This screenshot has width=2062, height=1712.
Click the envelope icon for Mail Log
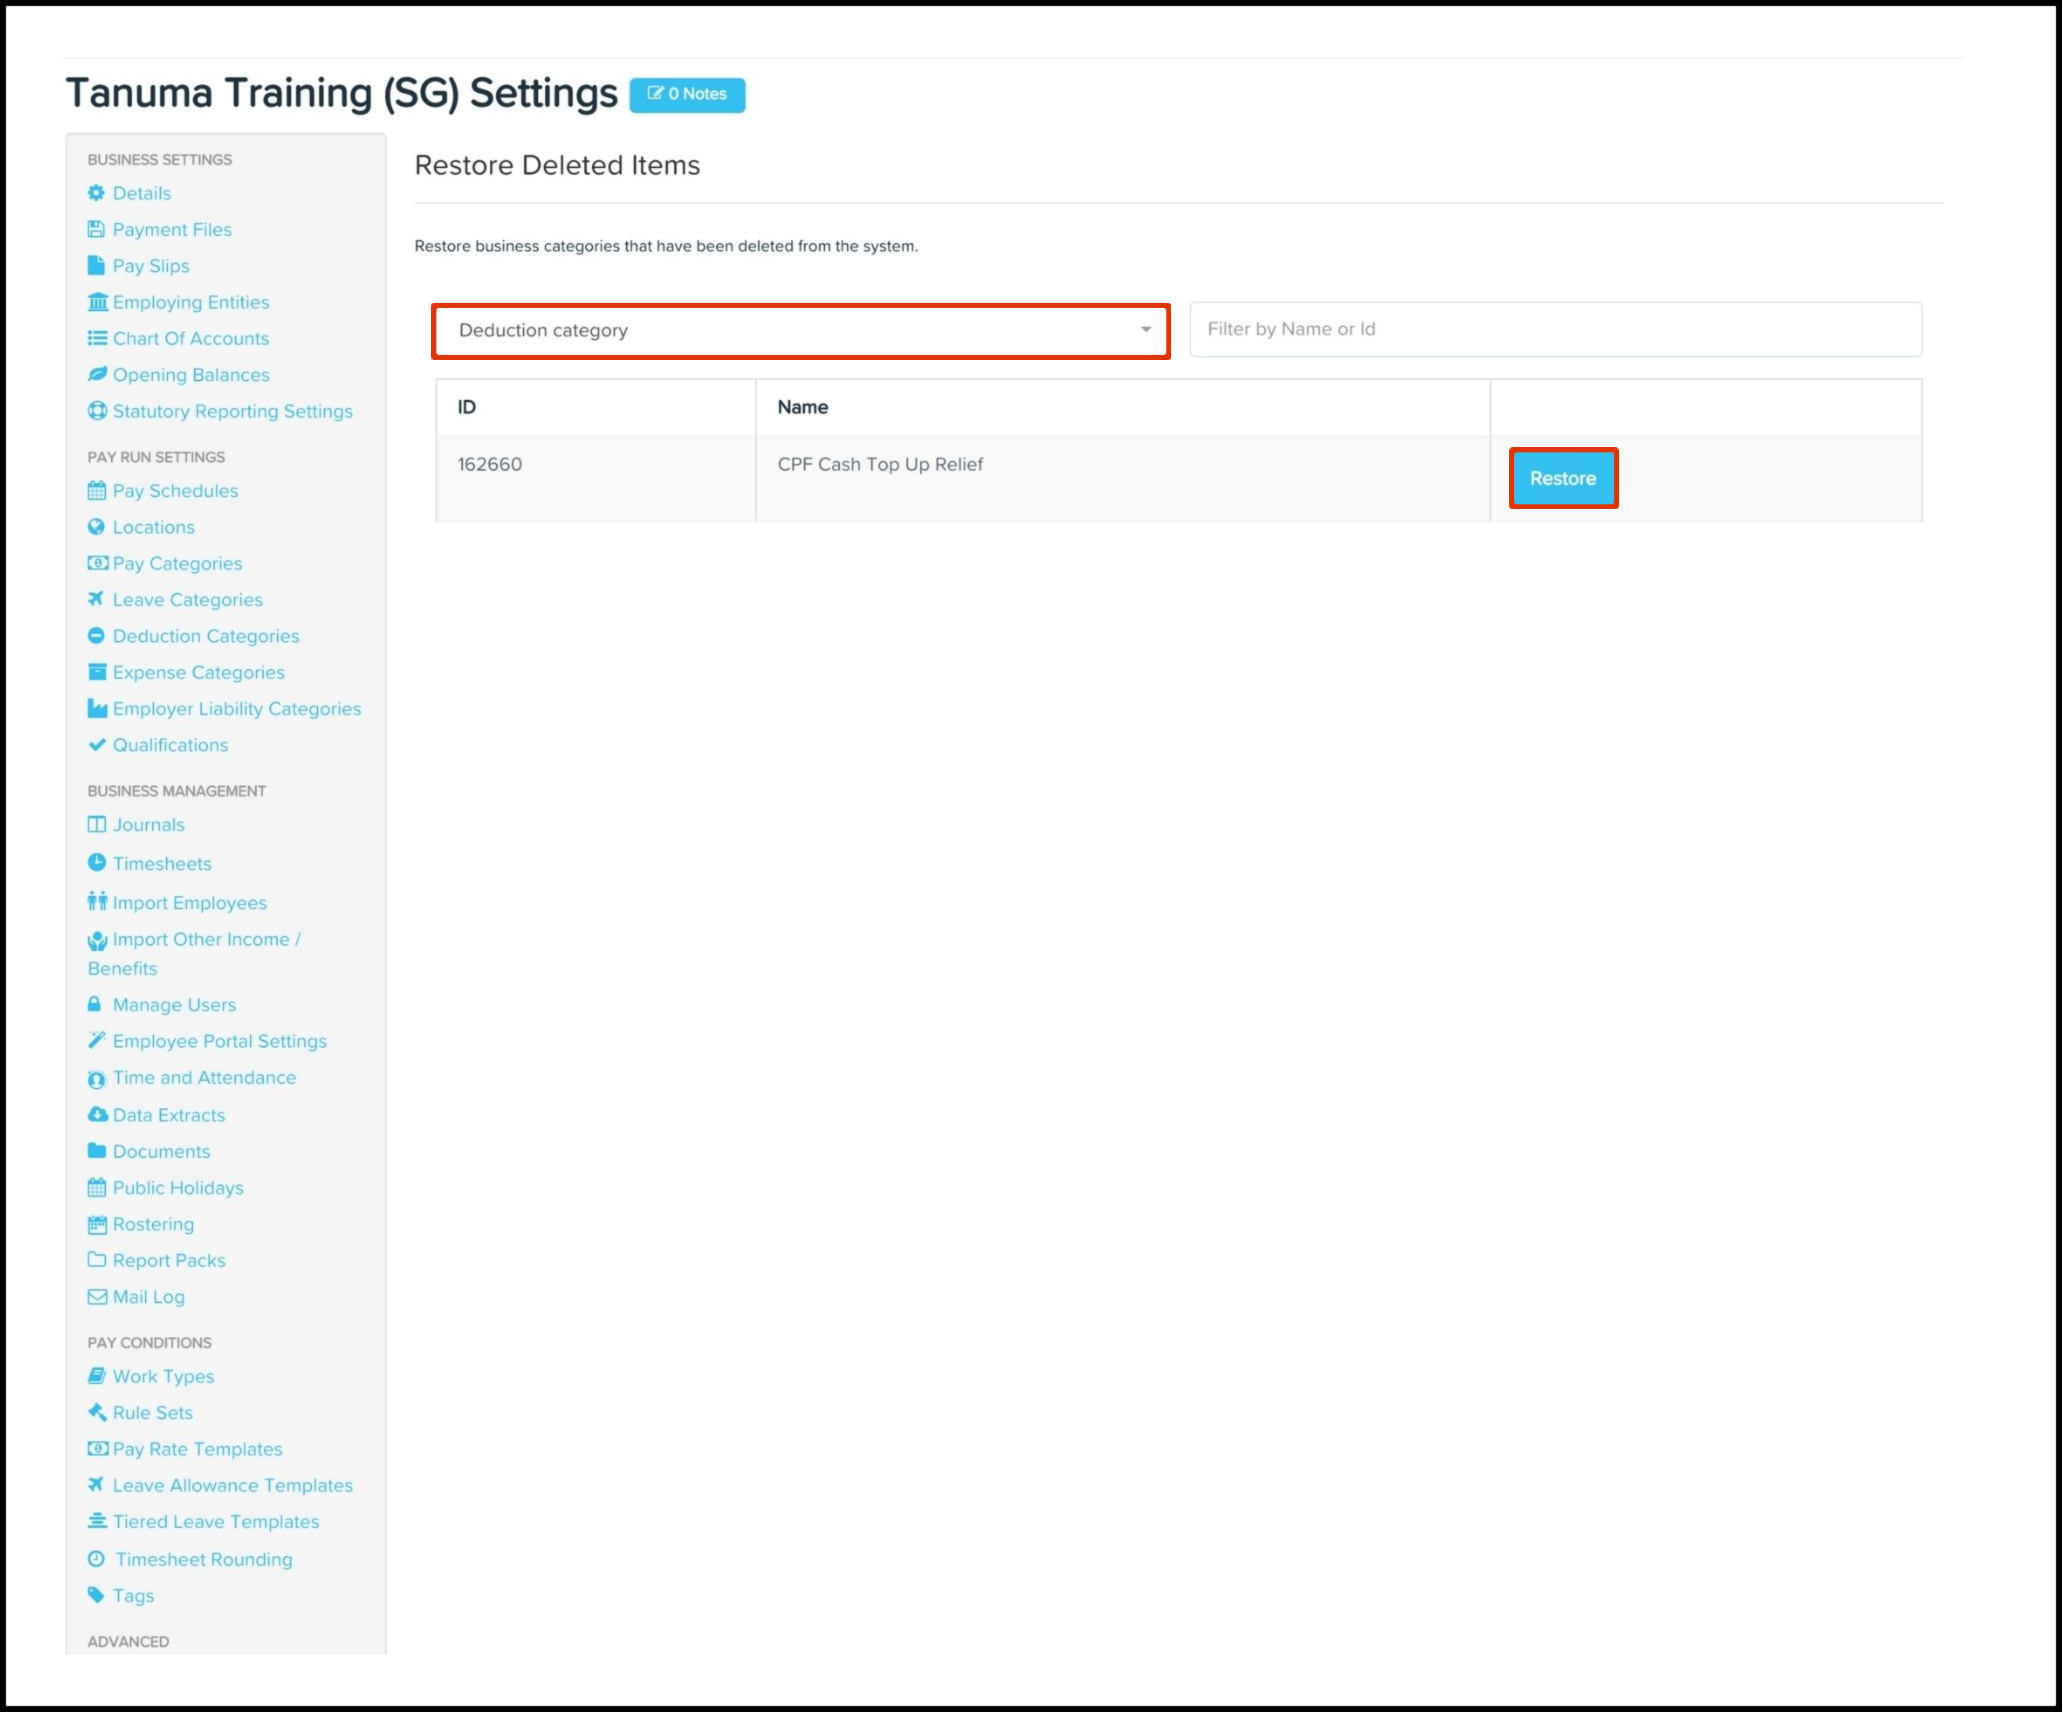tap(97, 1297)
